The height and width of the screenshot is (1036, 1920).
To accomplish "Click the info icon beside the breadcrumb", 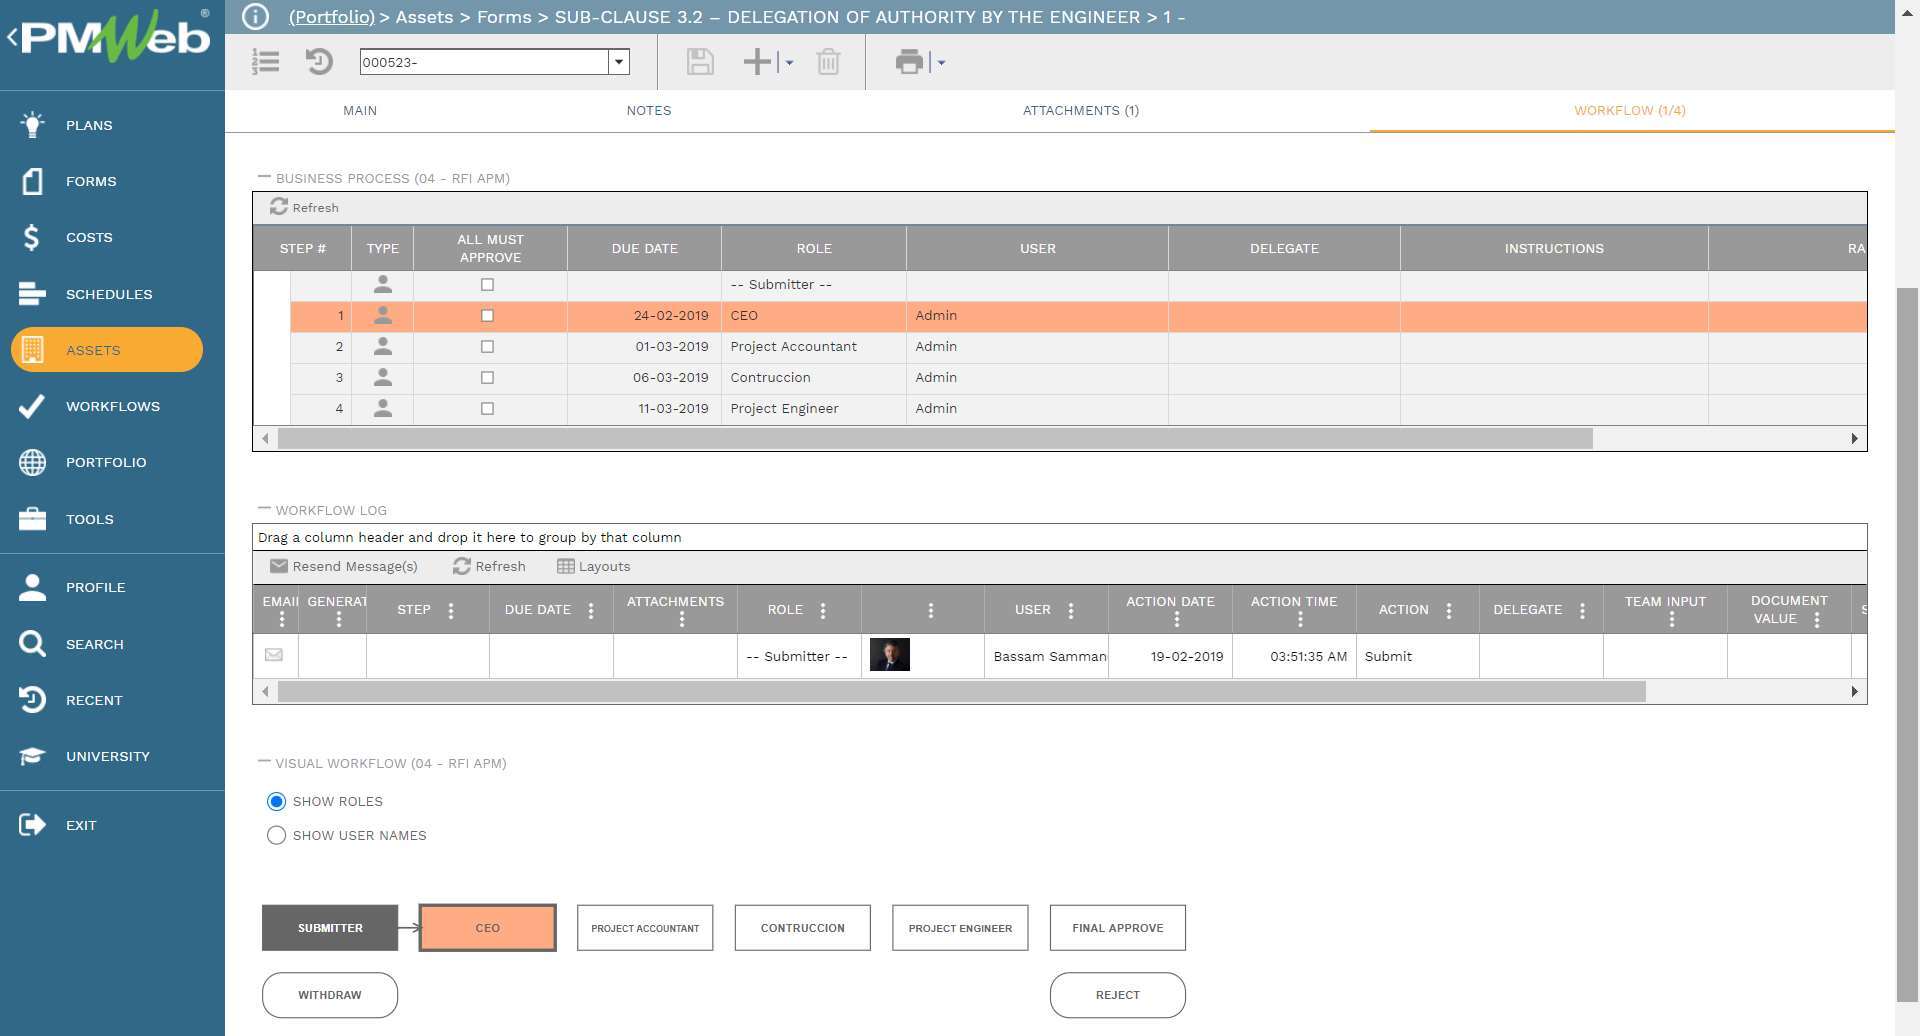I will click(x=256, y=17).
